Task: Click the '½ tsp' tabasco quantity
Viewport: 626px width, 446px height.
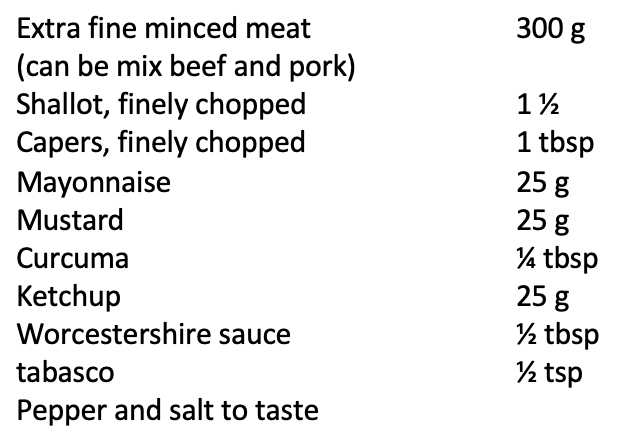Action: 550,373
